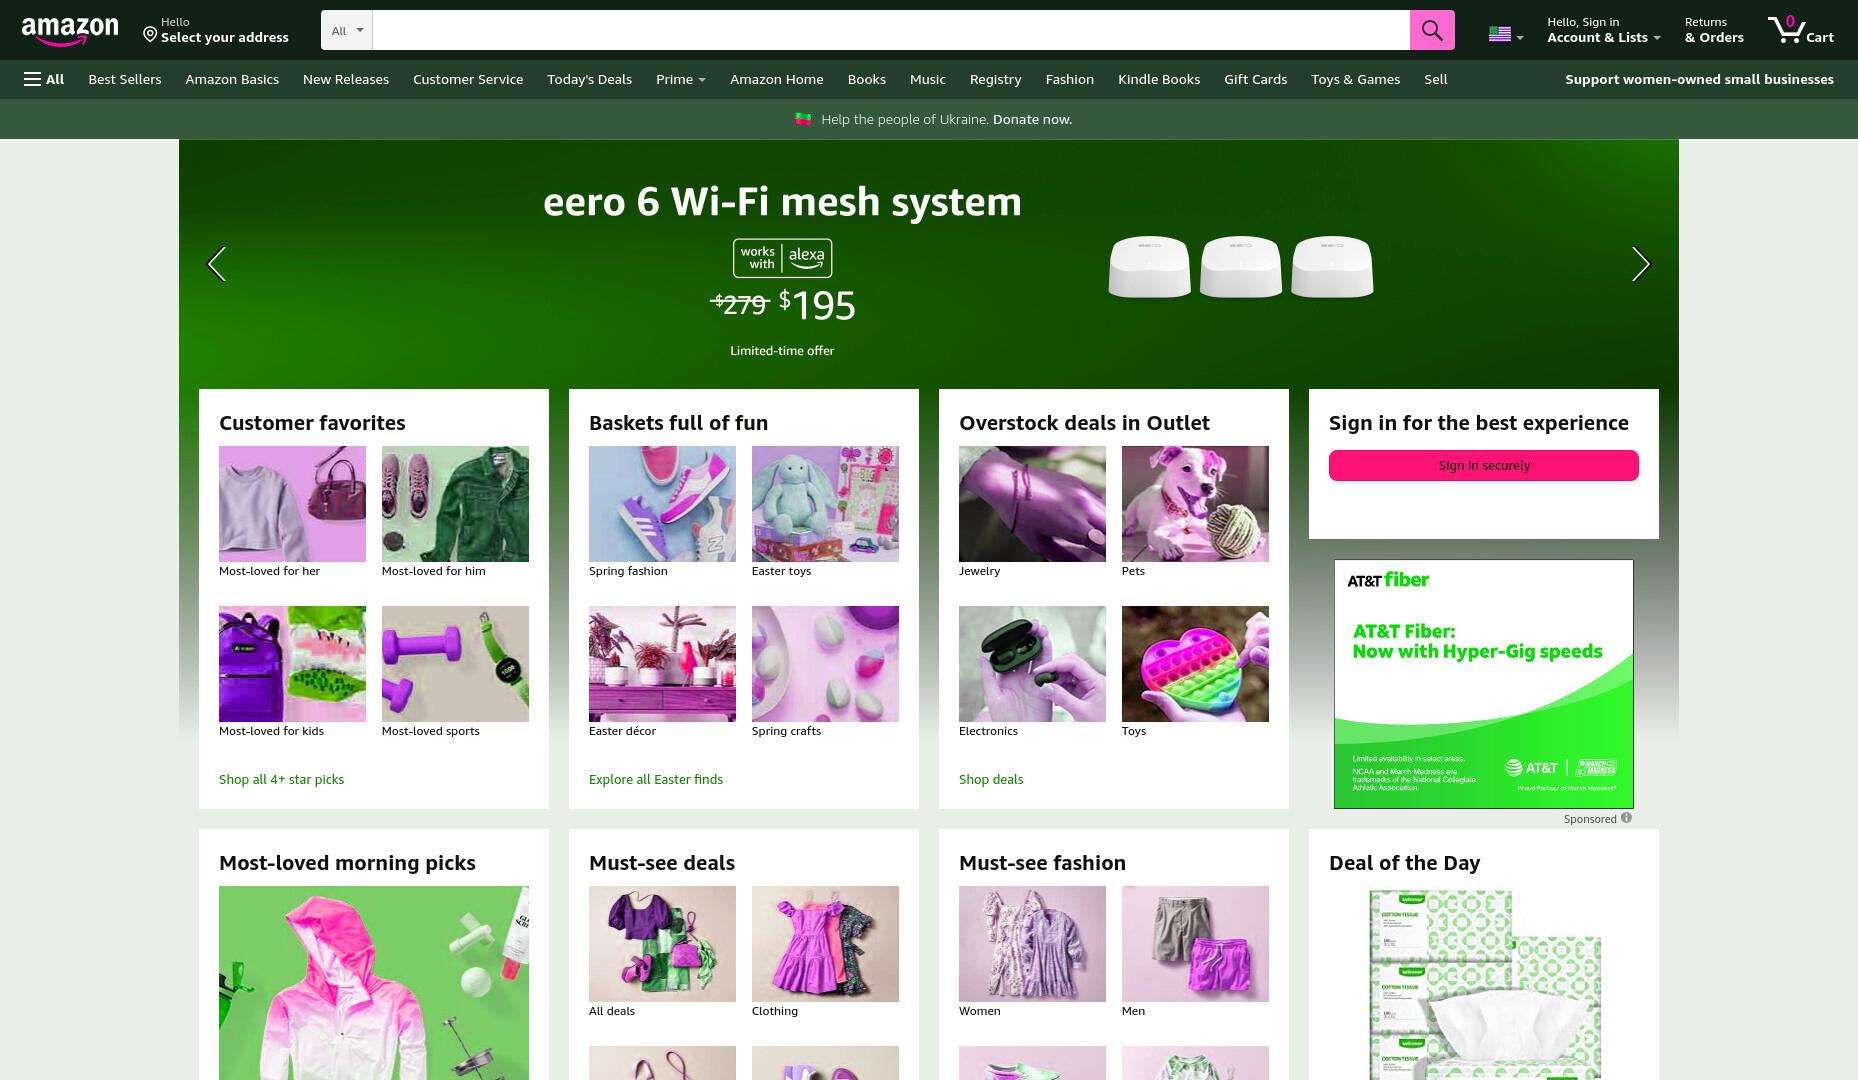Viewport: 1858px width, 1080px height.
Task: Open Returns & Orders
Action: tap(1714, 30)
